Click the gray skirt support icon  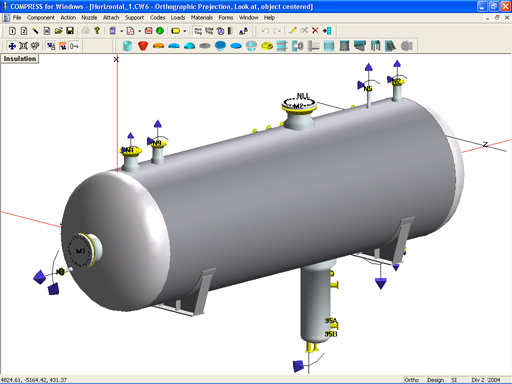344,46
